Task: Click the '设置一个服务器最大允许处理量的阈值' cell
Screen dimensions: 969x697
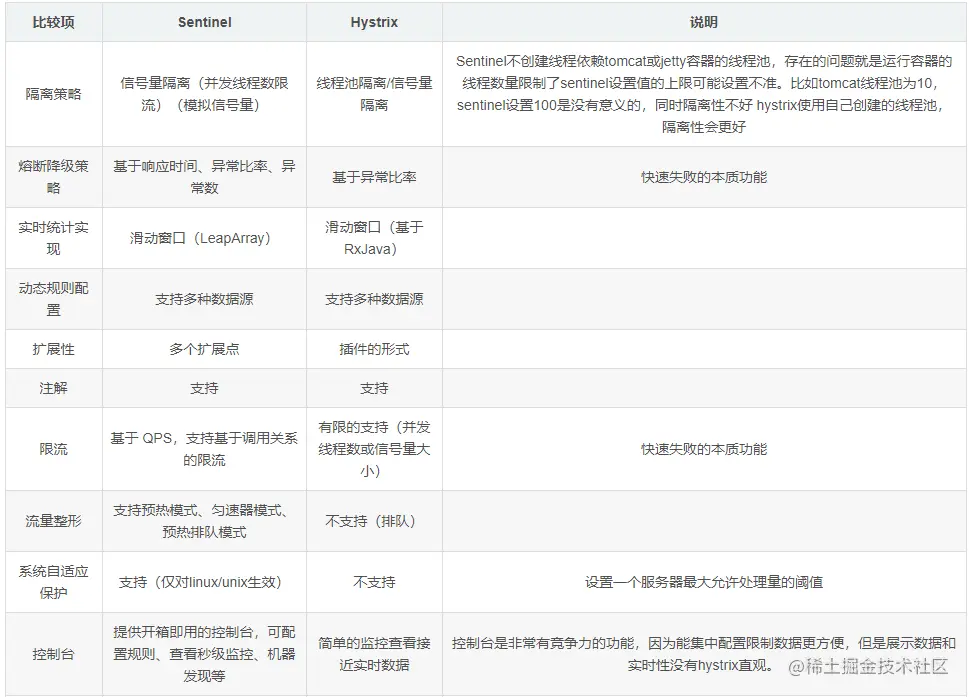Action: click(704, 582)
